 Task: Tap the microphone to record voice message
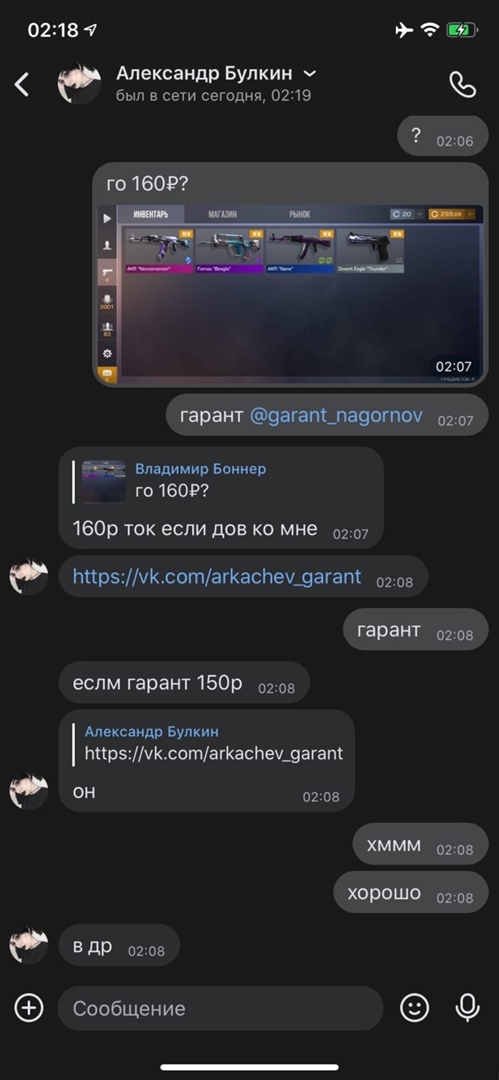tap(467, 1008)
